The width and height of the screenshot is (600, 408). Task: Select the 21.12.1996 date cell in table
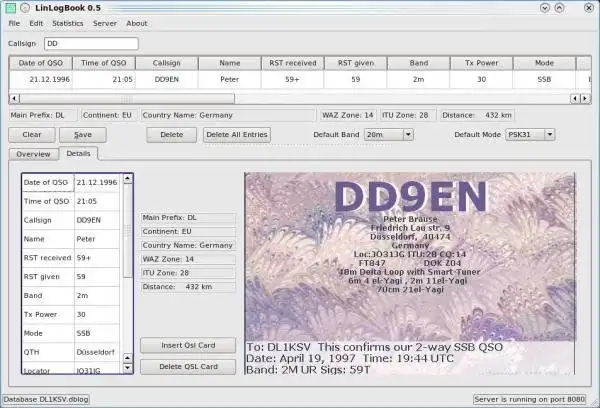click(41, 80)
